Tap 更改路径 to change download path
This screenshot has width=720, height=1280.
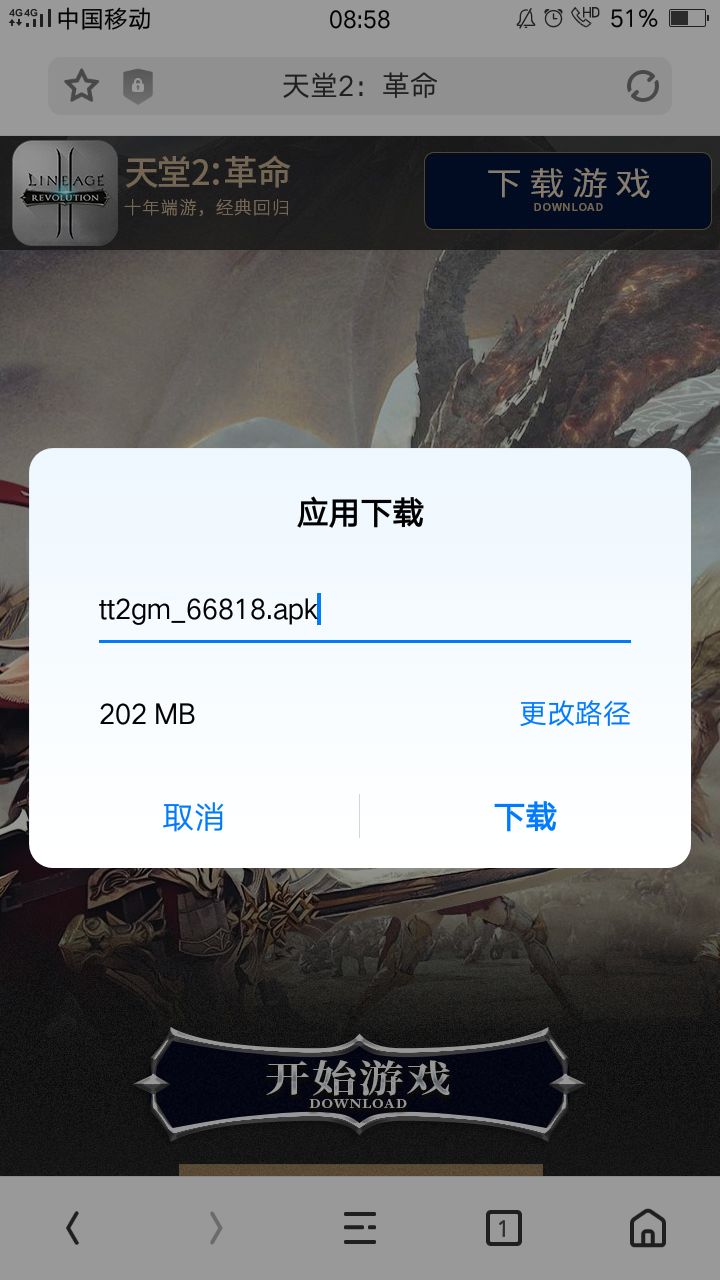coord(575,713)
